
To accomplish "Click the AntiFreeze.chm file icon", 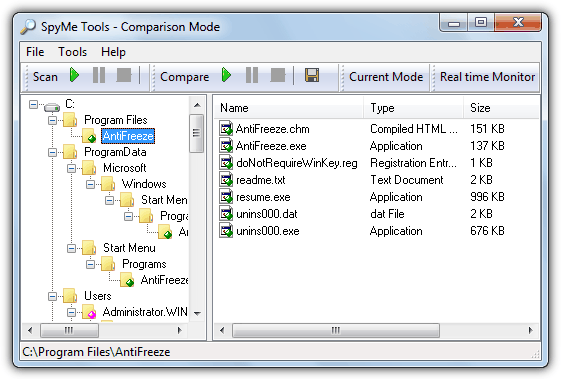I will (x=226, y=128).
